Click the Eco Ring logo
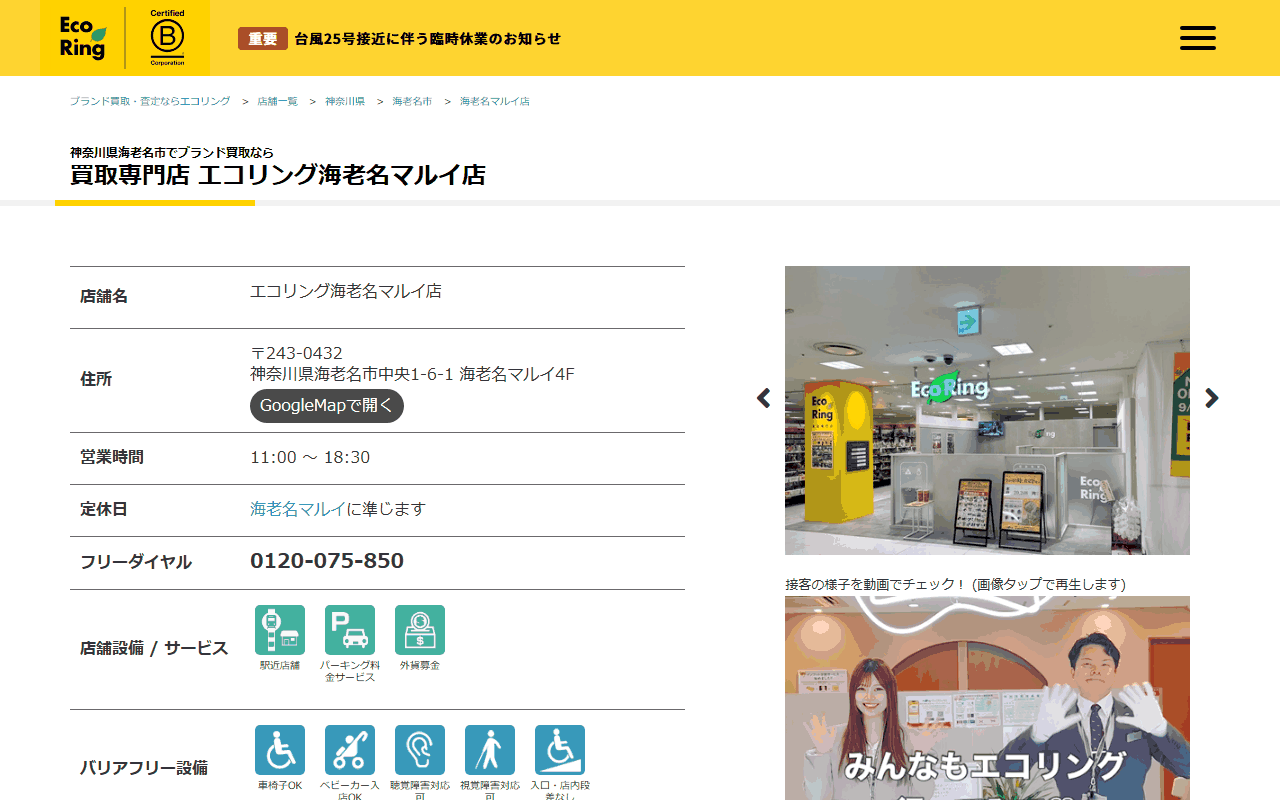This screenshot has width=1280, height=800. (x=82, y=38)
